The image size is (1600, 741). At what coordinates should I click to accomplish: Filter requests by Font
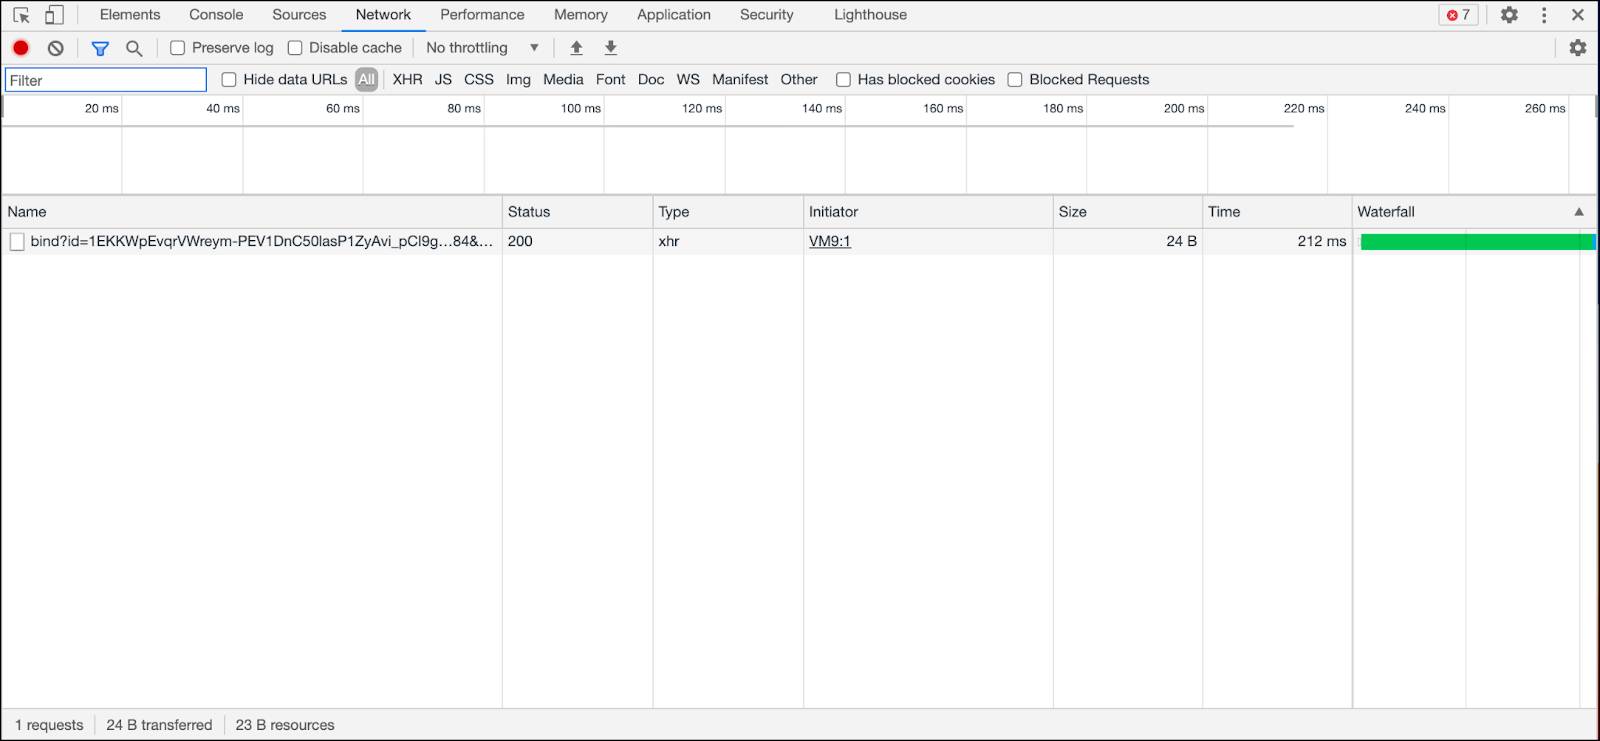tap(610, 80)
